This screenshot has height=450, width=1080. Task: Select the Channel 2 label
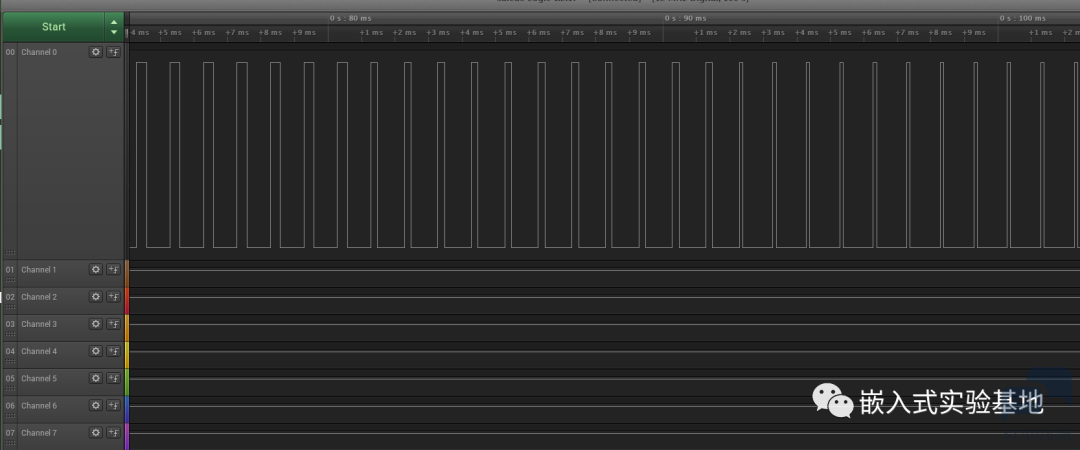[39, 297]
